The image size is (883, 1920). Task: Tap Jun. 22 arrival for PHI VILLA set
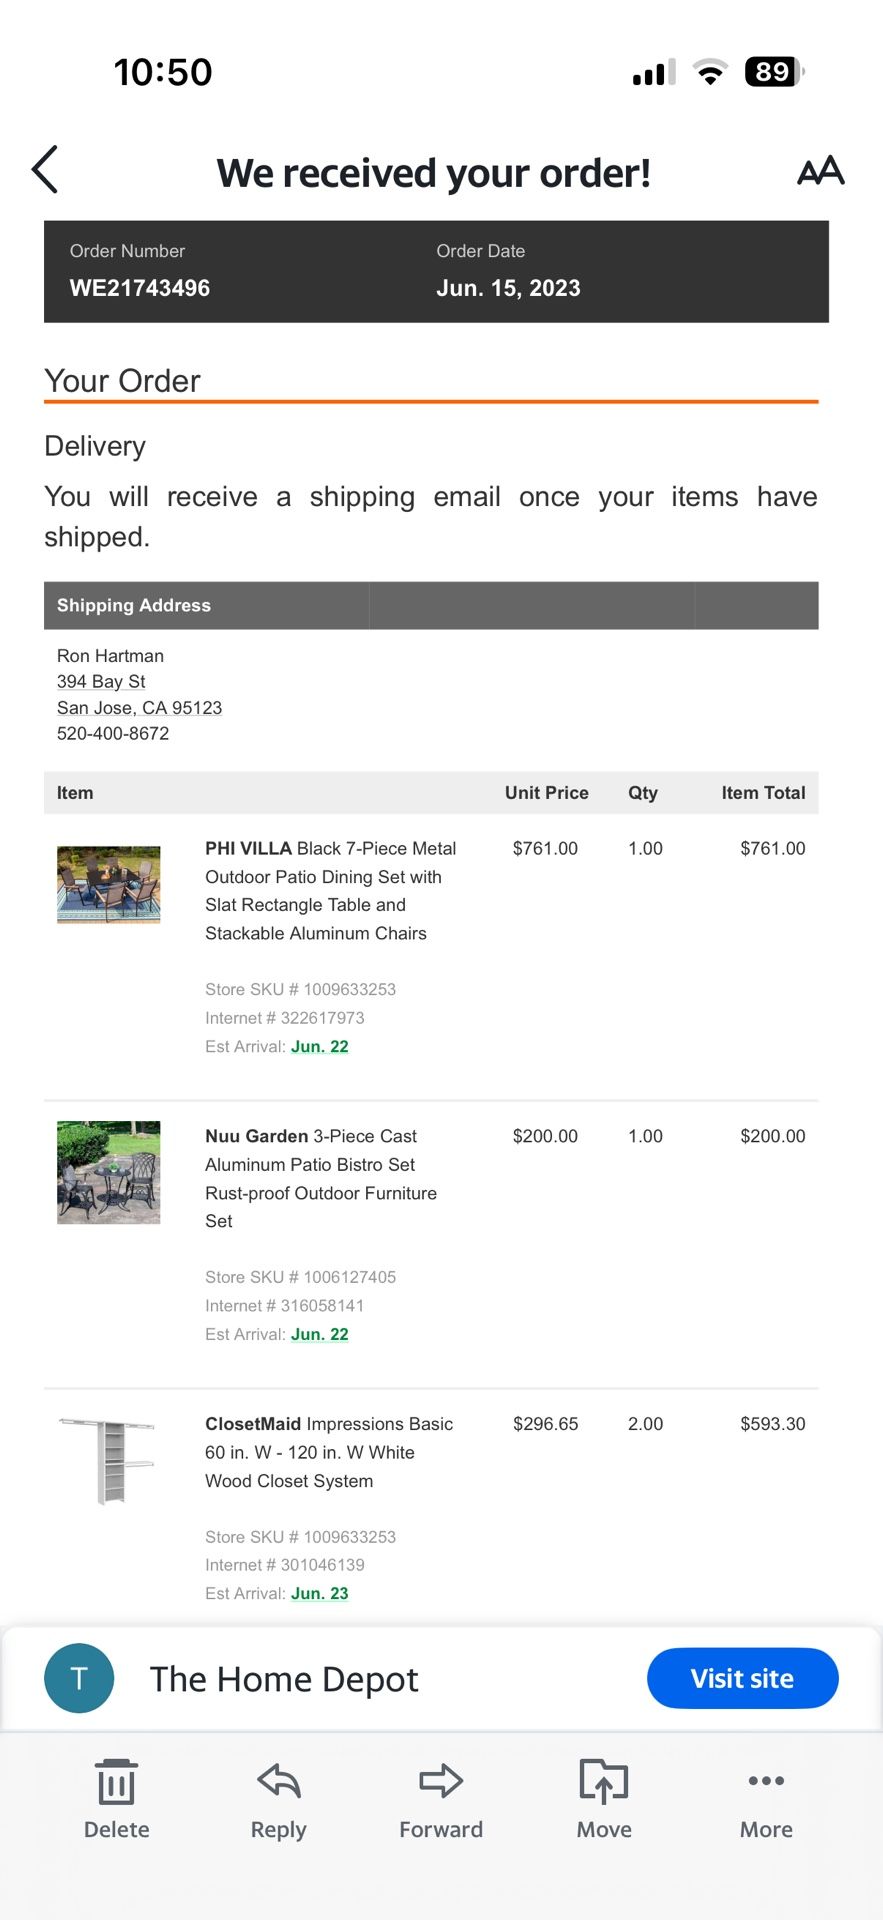pyautogui.click(x=320, y=1047)
